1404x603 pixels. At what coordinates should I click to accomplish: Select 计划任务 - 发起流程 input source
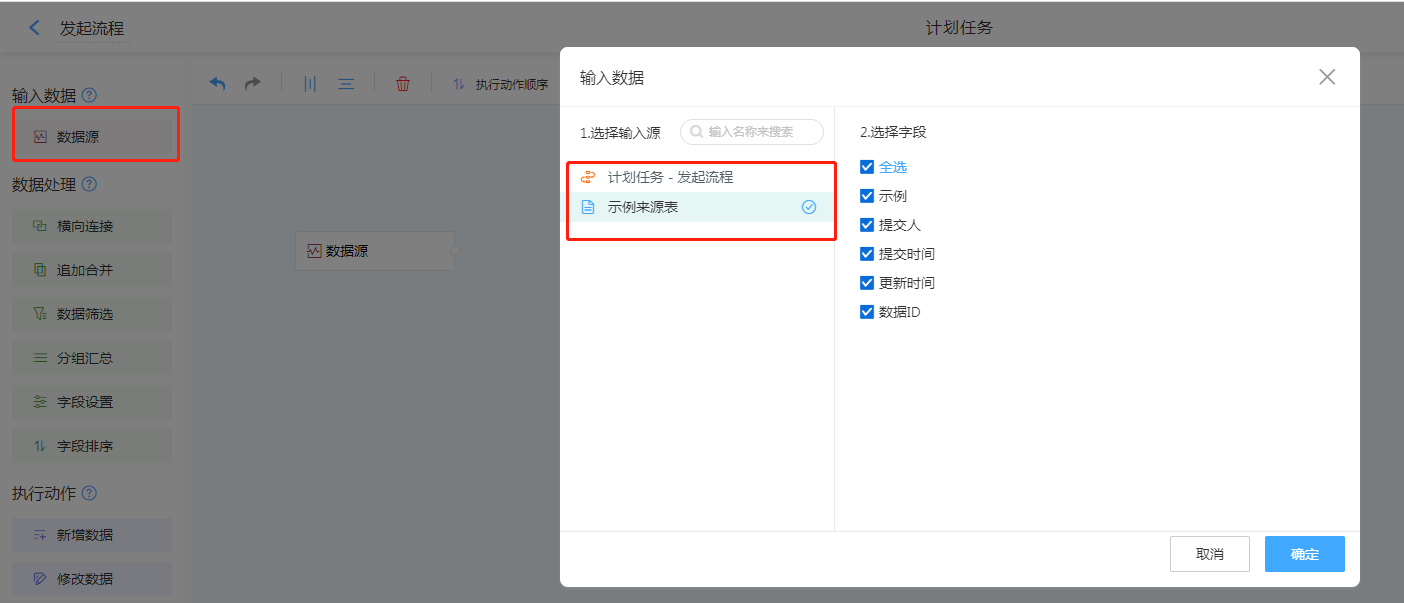tap(670, 177)
